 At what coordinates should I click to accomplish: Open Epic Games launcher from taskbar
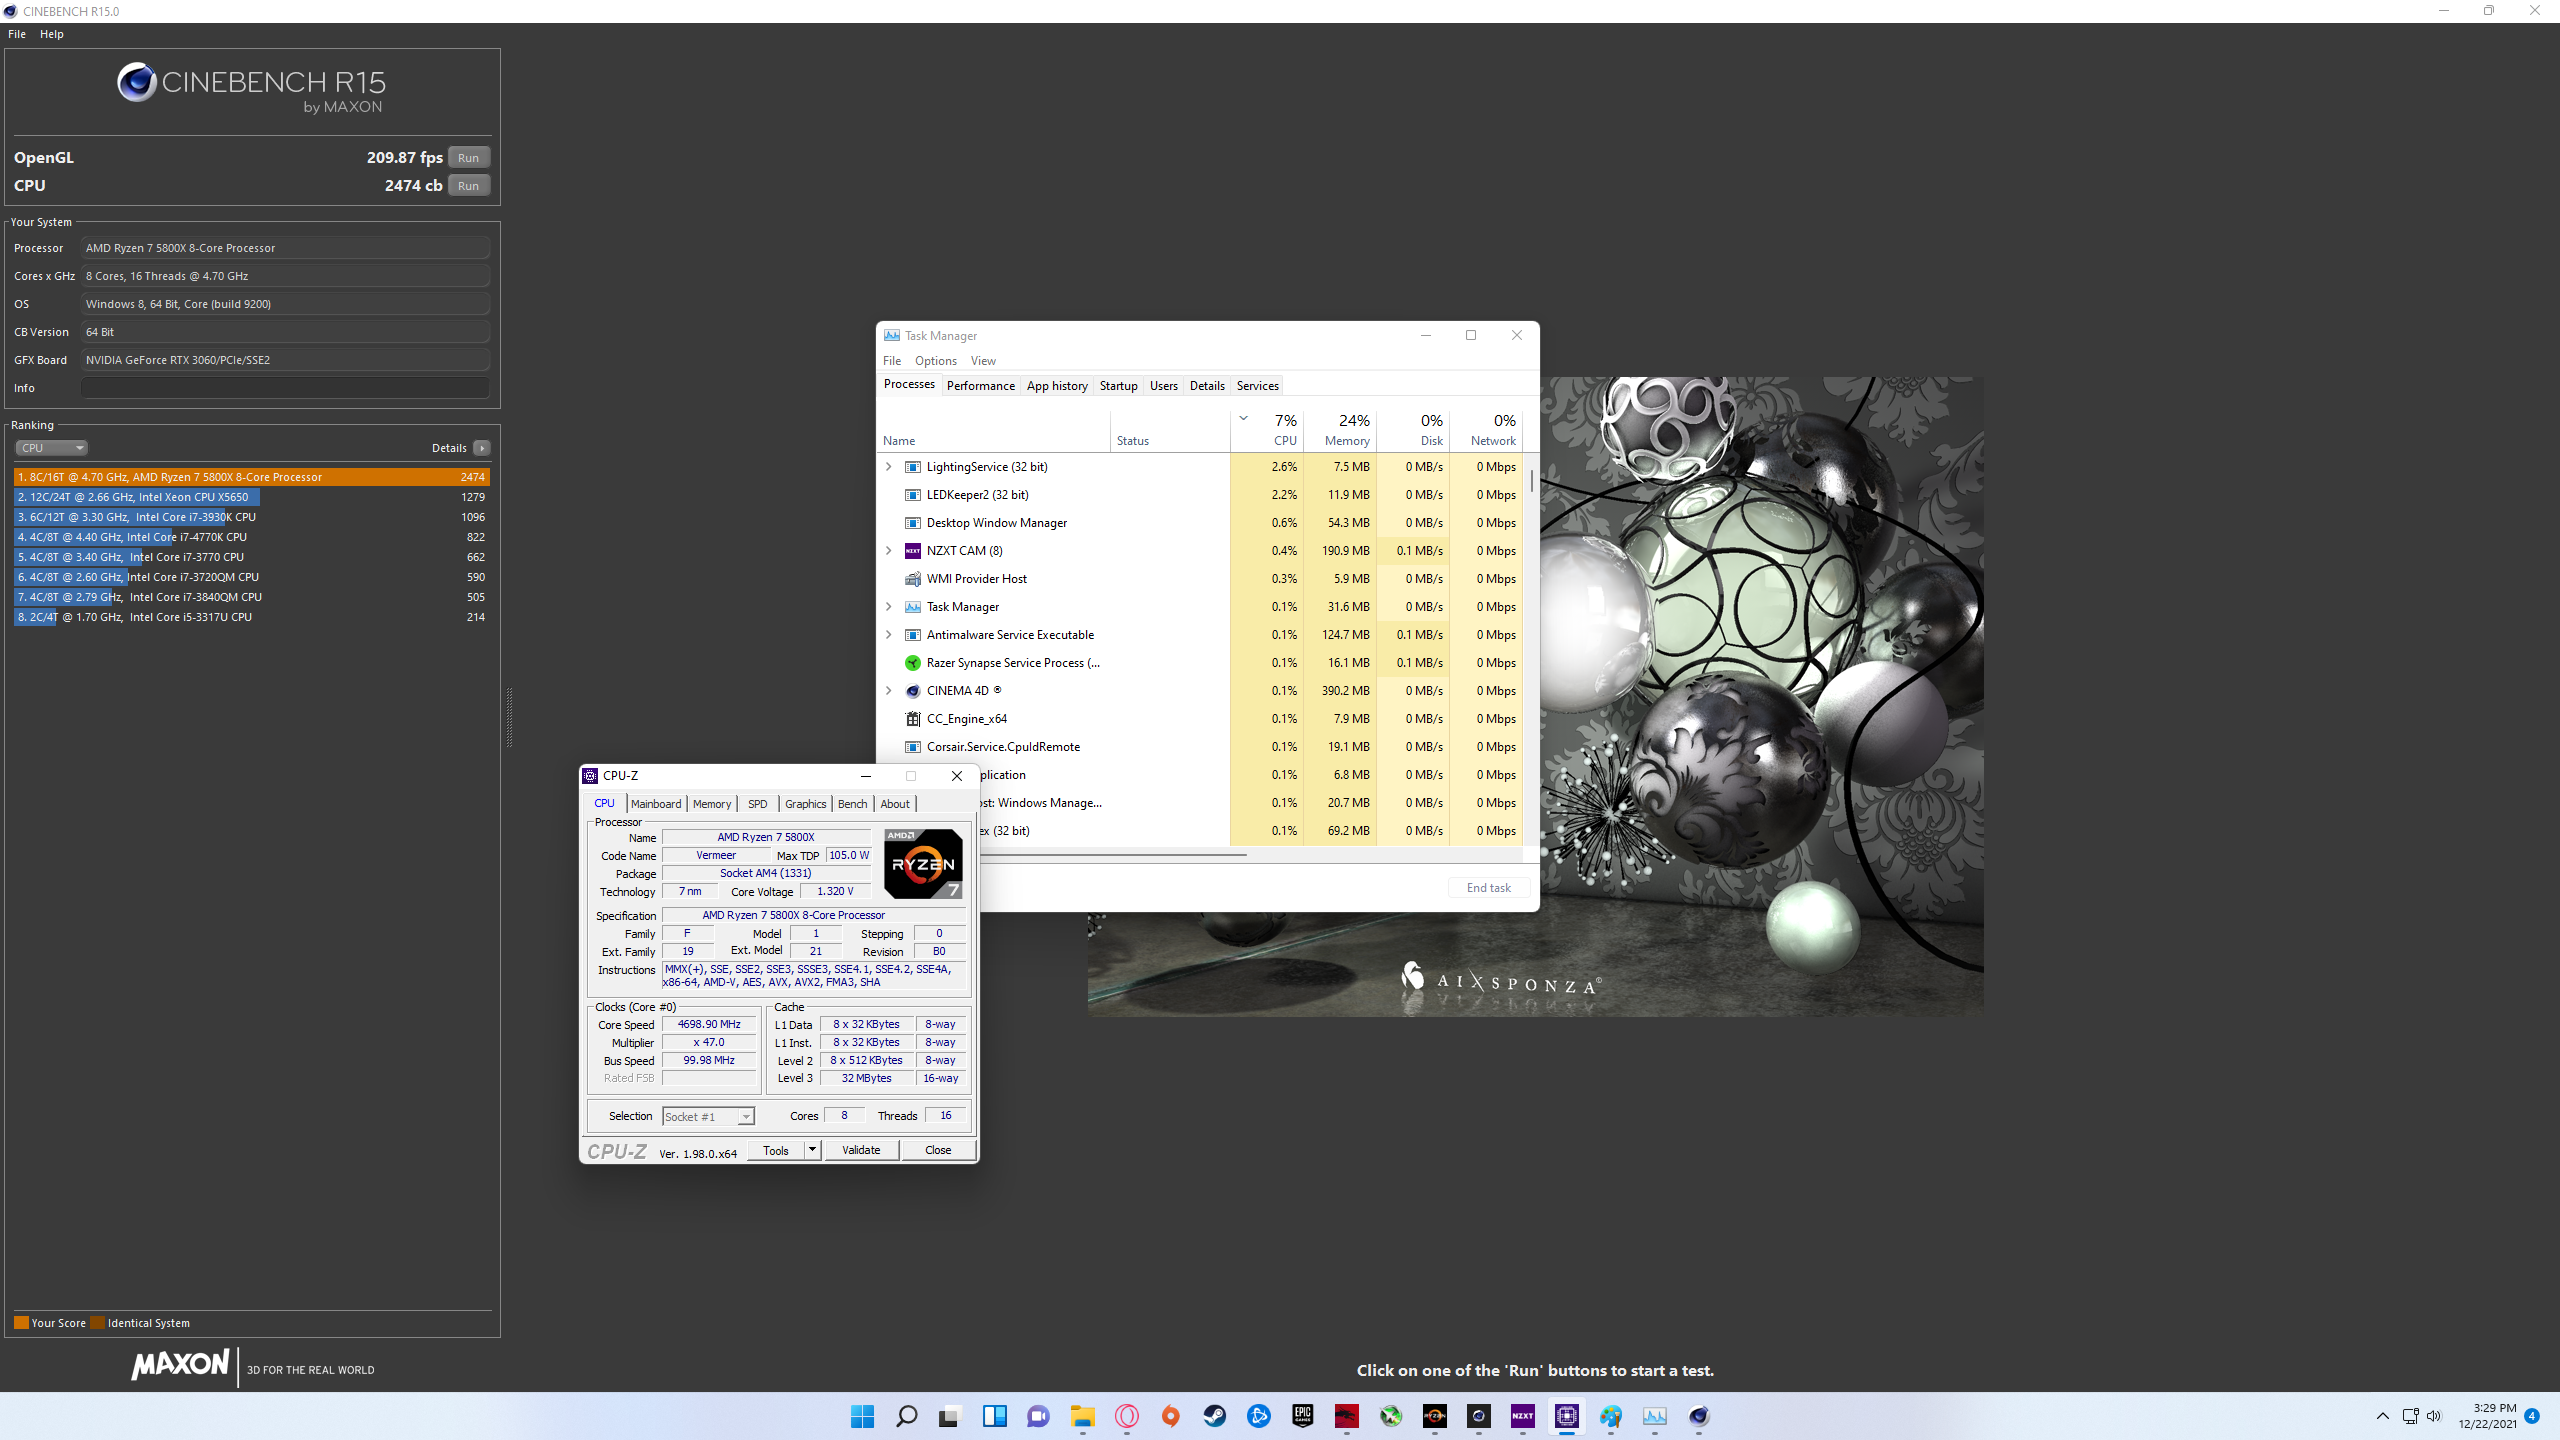(x=1302, y=1416)
